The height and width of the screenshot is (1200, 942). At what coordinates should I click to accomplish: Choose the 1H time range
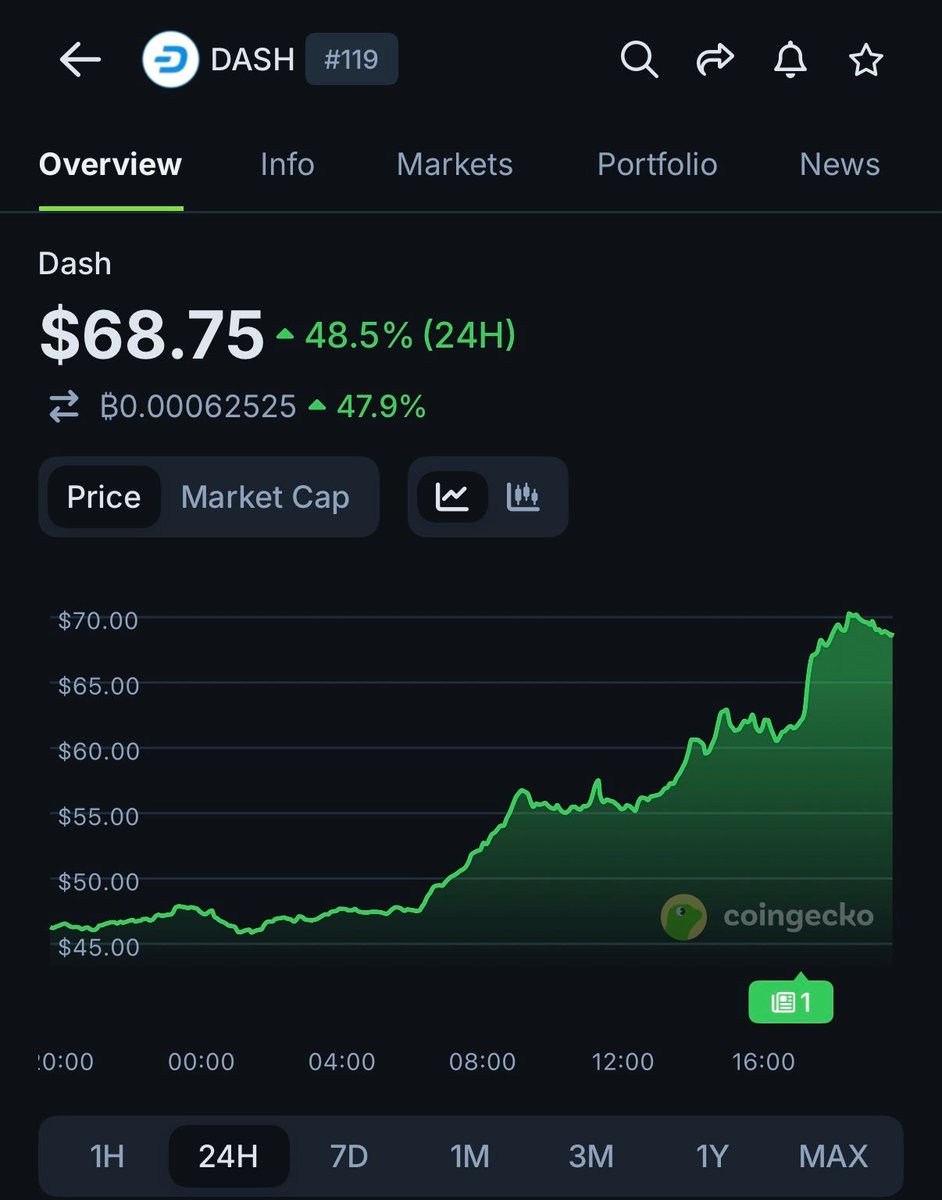(107, 1157)
